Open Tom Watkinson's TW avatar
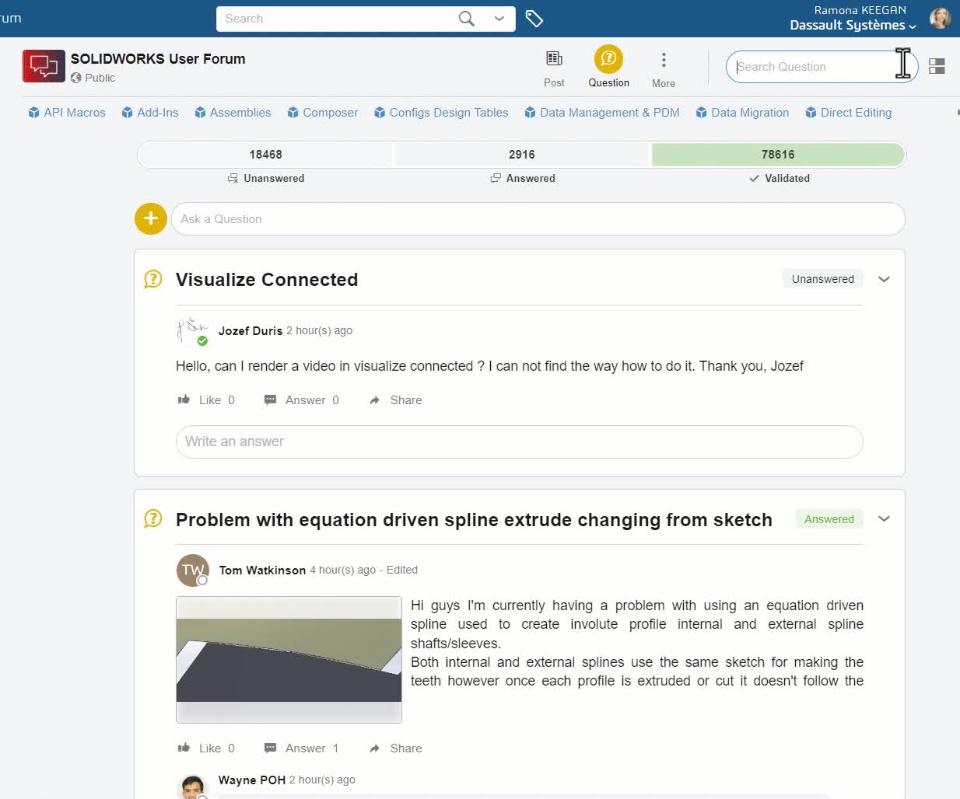 192,570
